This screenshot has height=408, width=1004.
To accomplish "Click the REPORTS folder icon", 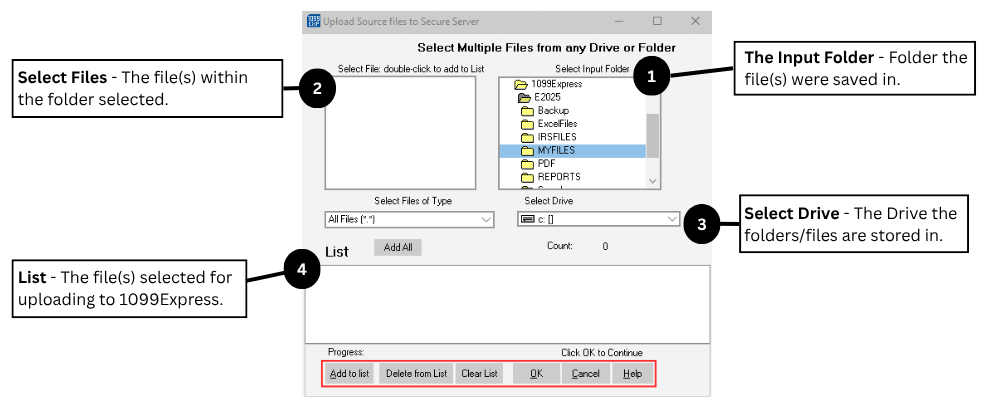I will [x=528, y=177].
